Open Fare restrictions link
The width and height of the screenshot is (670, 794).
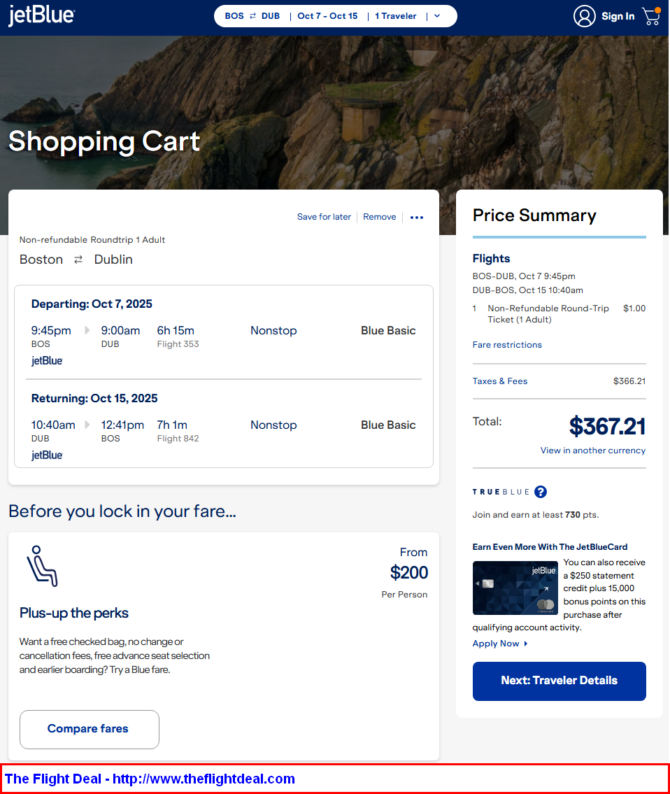(x=507, y=345)
